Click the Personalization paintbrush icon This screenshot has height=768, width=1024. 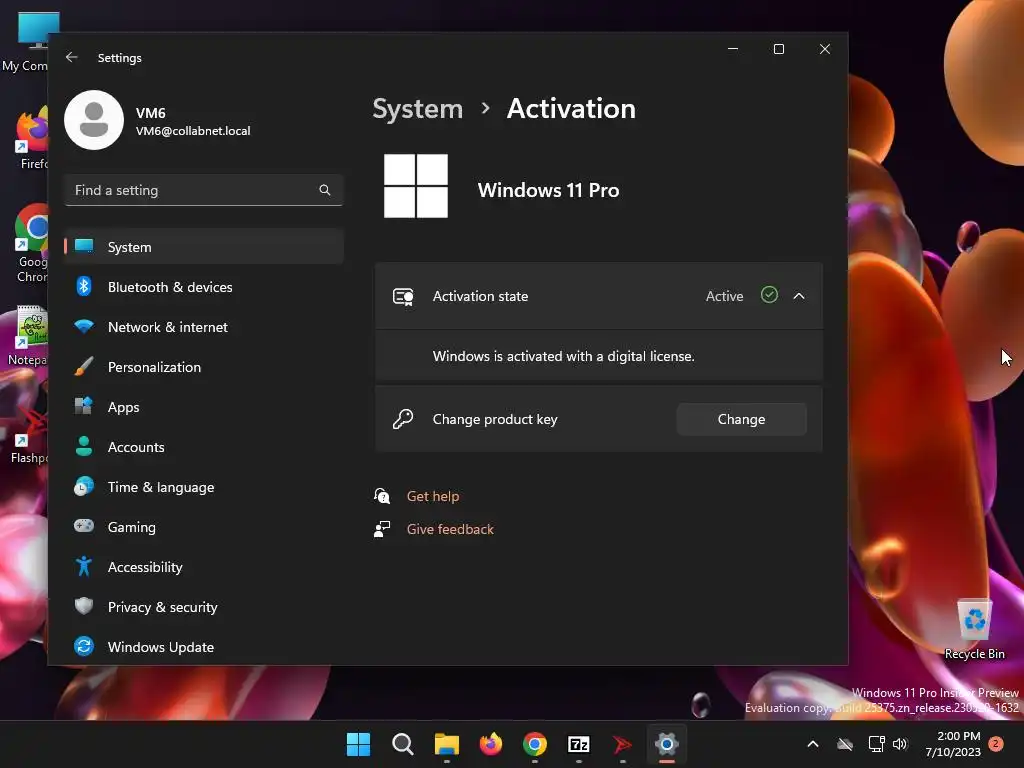point(84,366)
